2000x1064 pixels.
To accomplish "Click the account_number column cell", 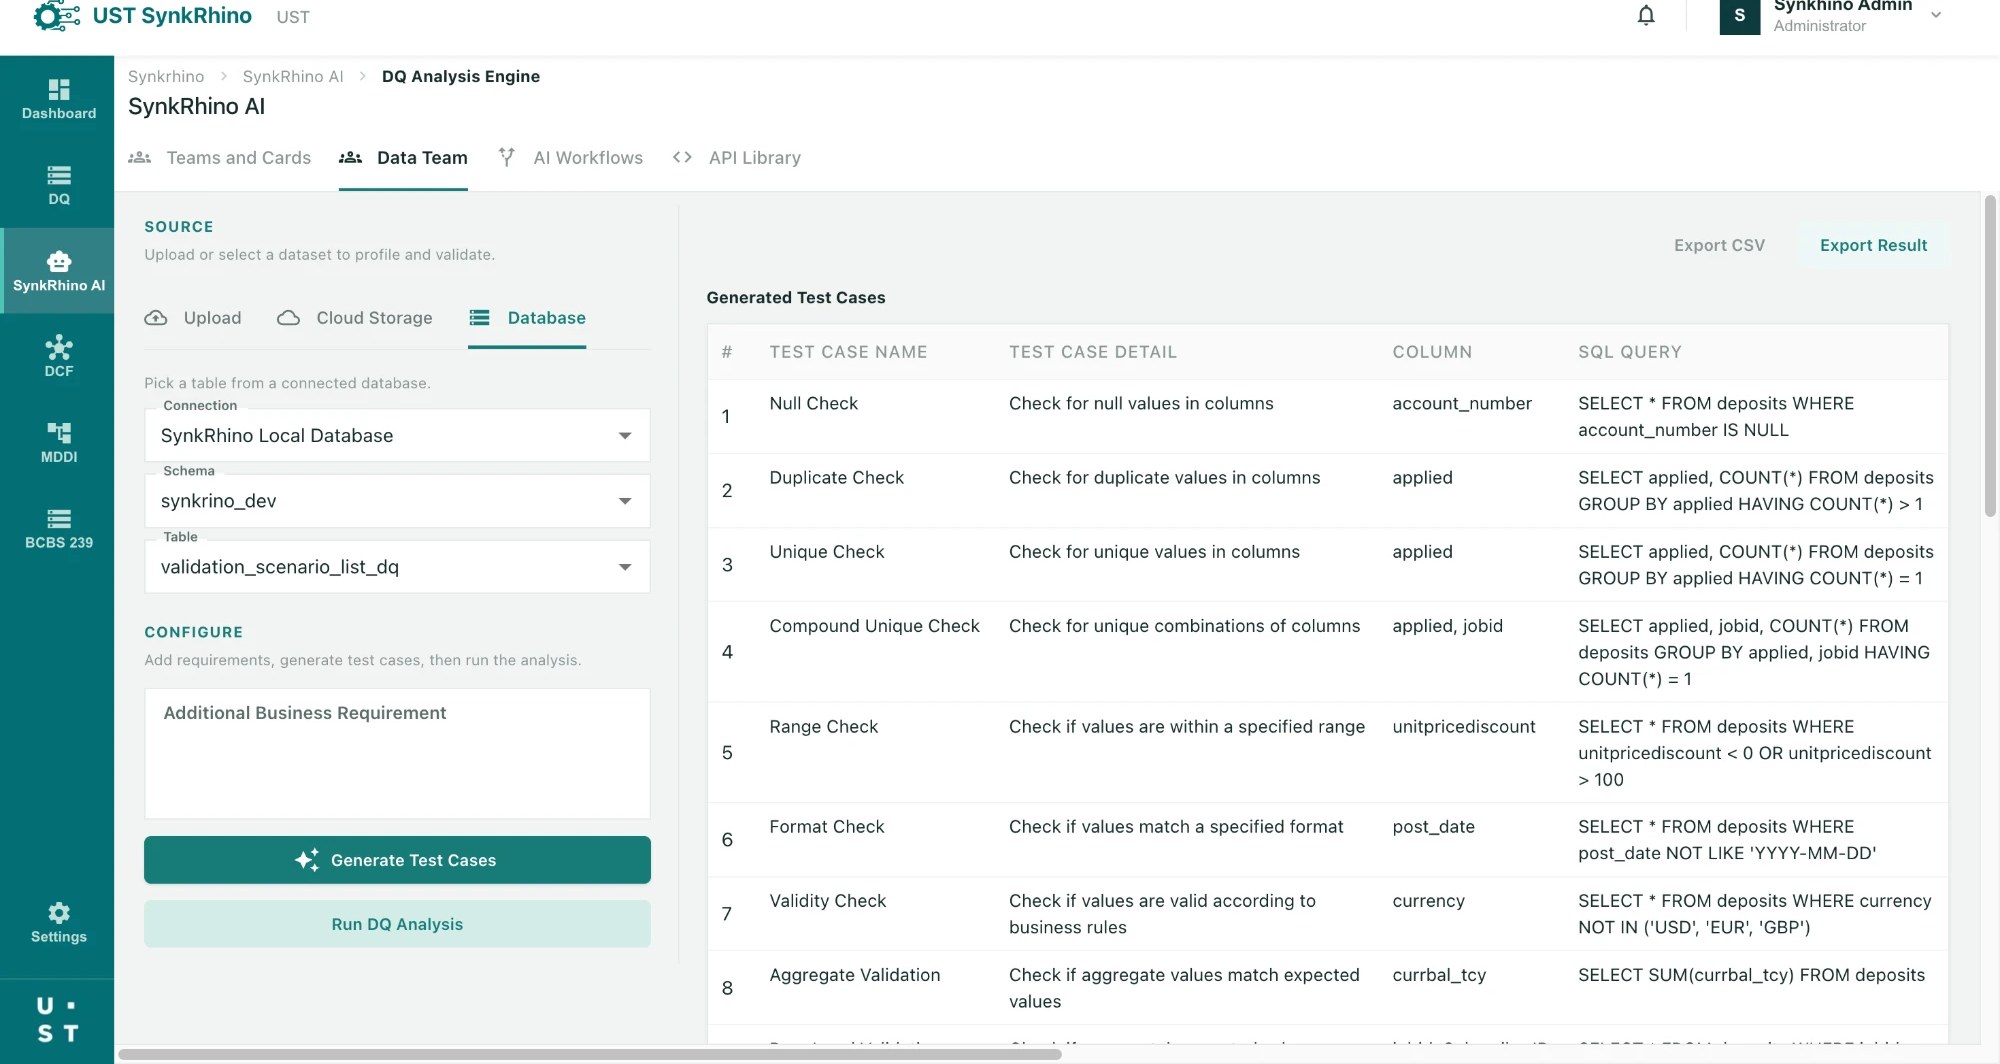I will 1462,404.
